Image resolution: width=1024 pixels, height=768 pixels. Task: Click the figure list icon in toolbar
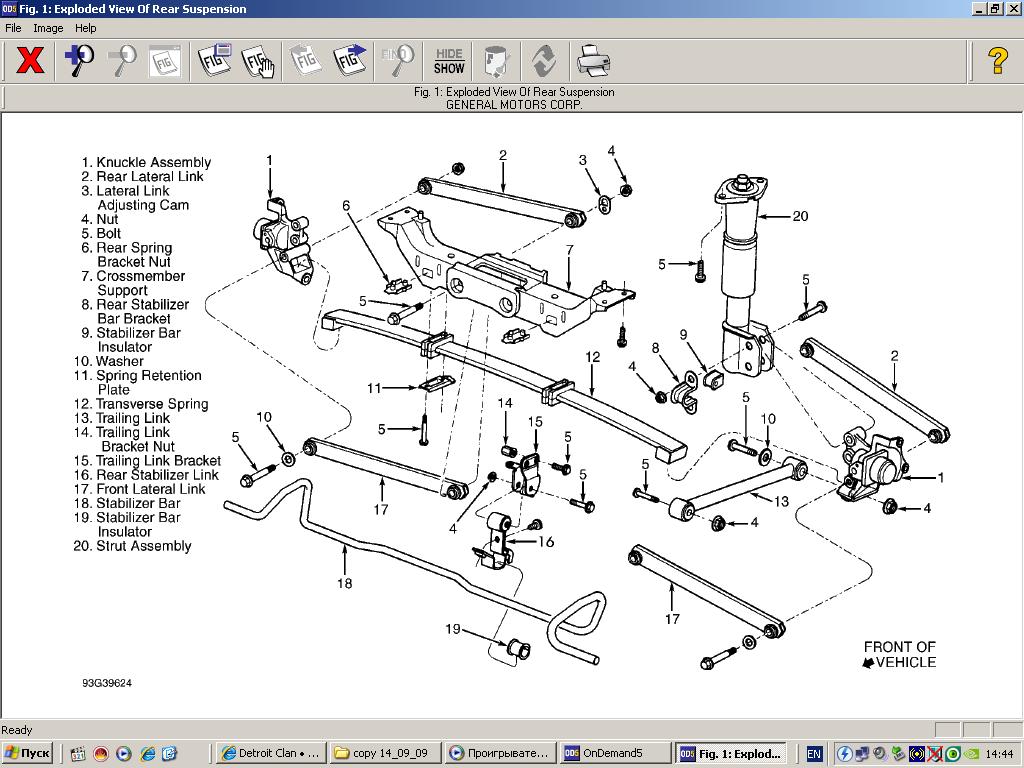214,61
